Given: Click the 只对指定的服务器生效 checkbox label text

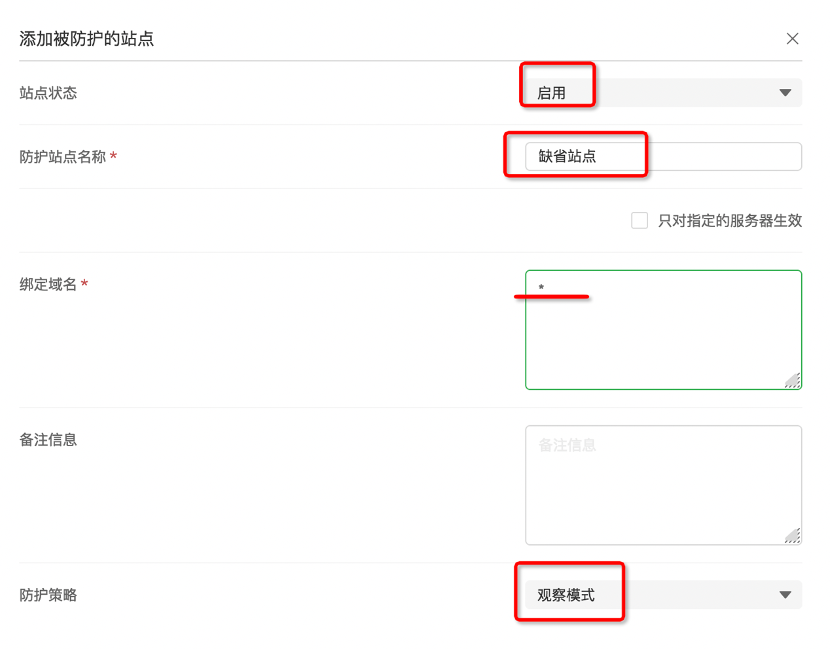Looking at the screenshot, I should click(730, 221).
